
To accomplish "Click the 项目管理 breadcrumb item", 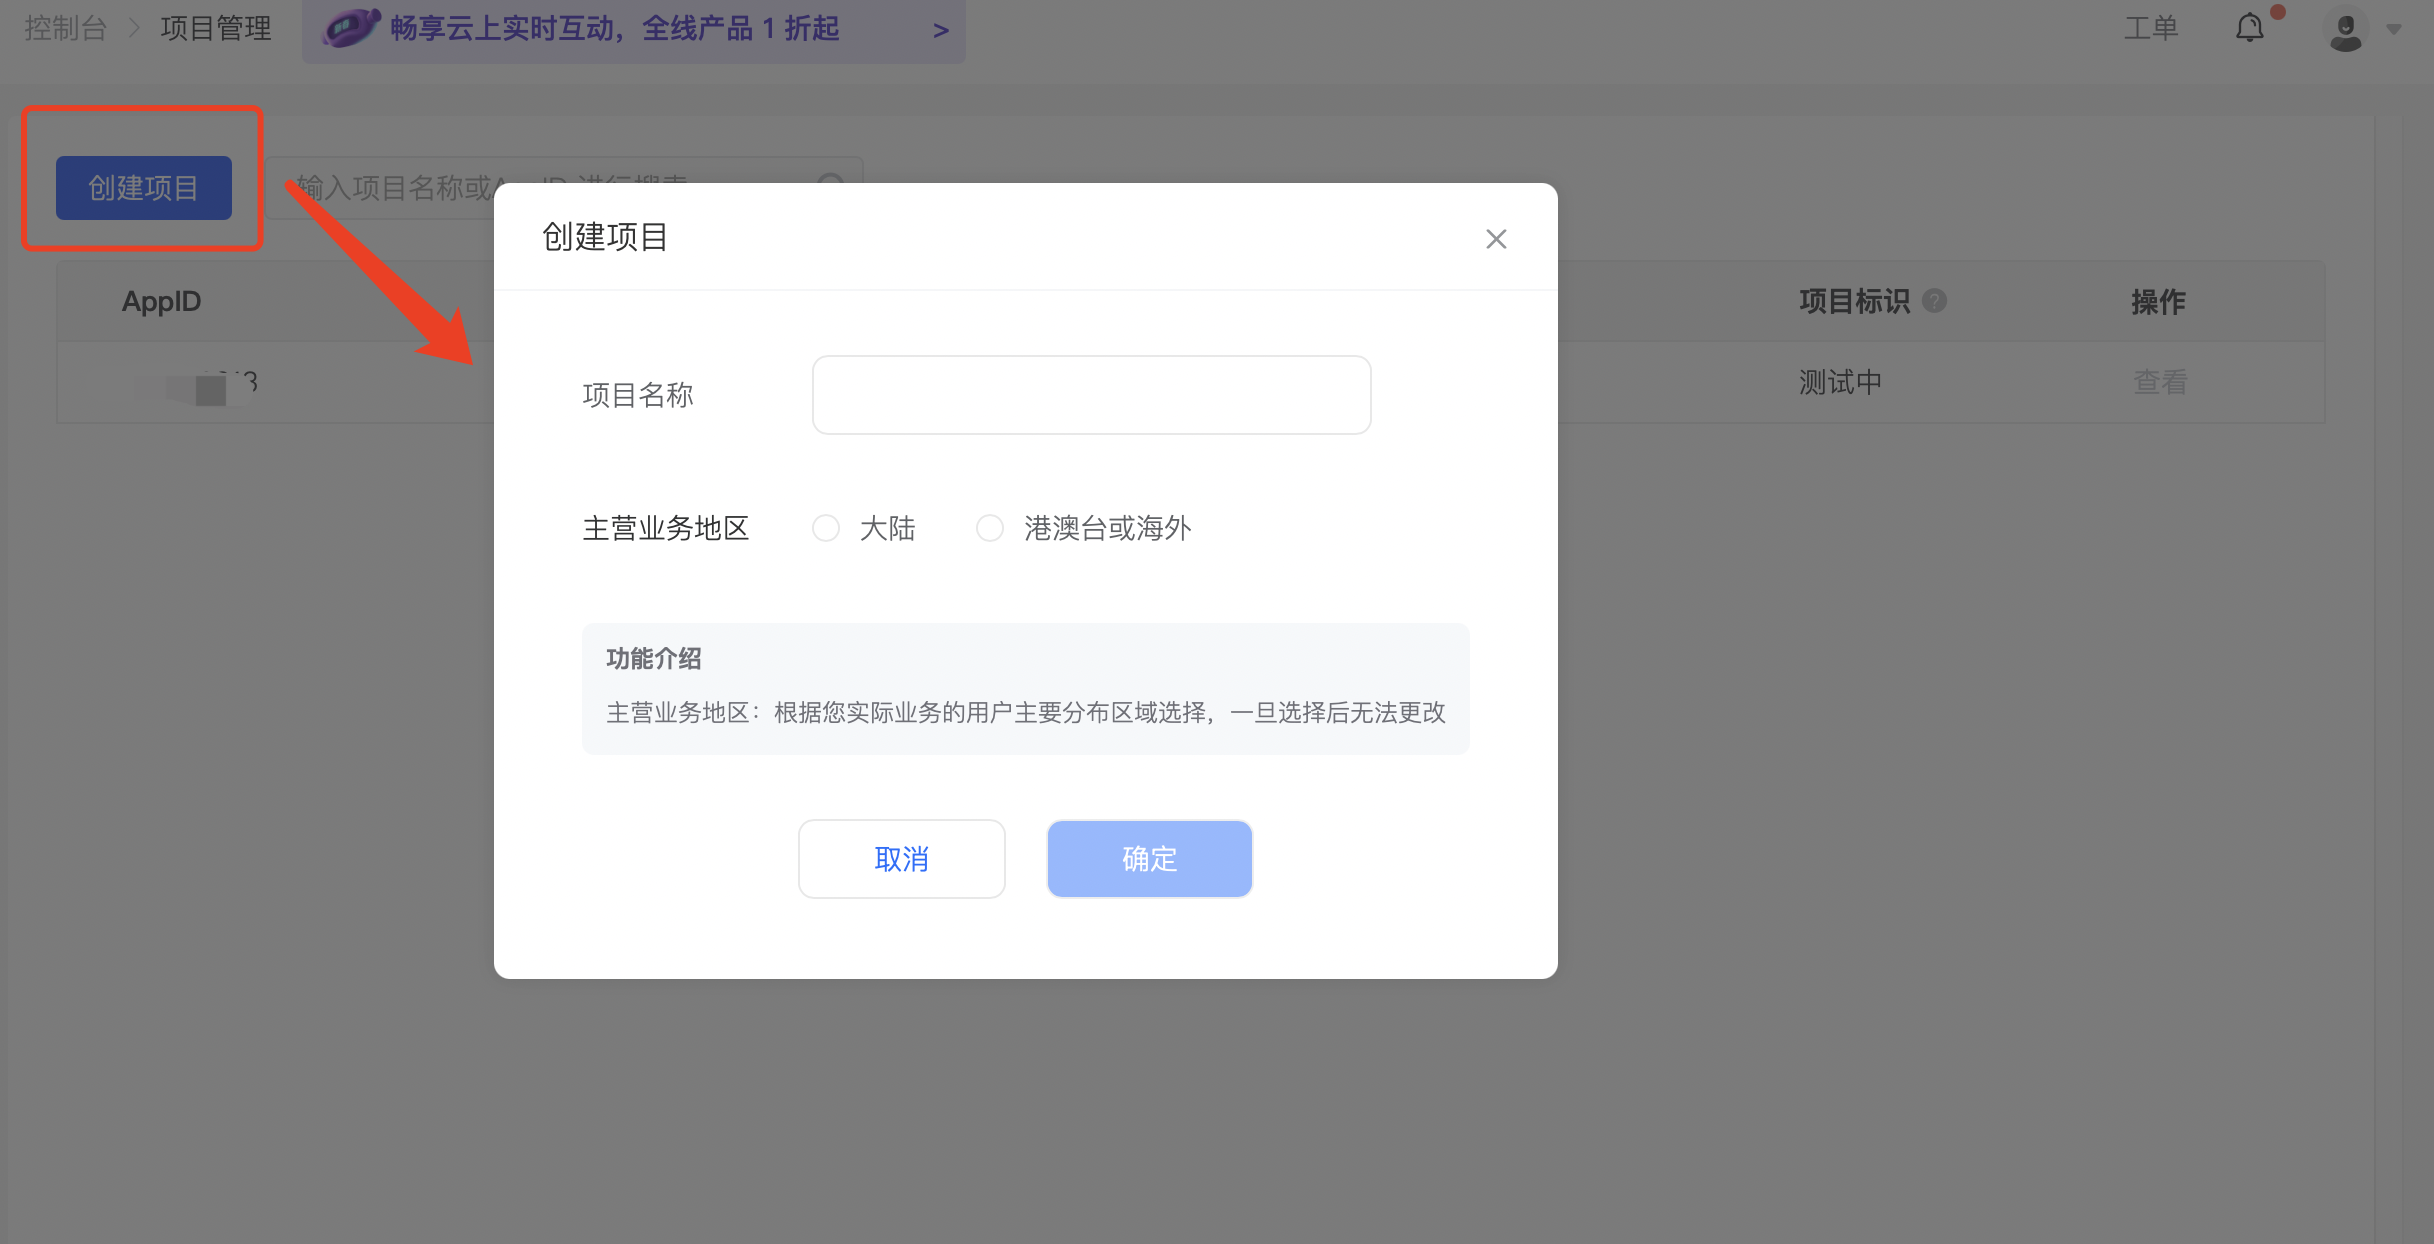I will point(216,28).
